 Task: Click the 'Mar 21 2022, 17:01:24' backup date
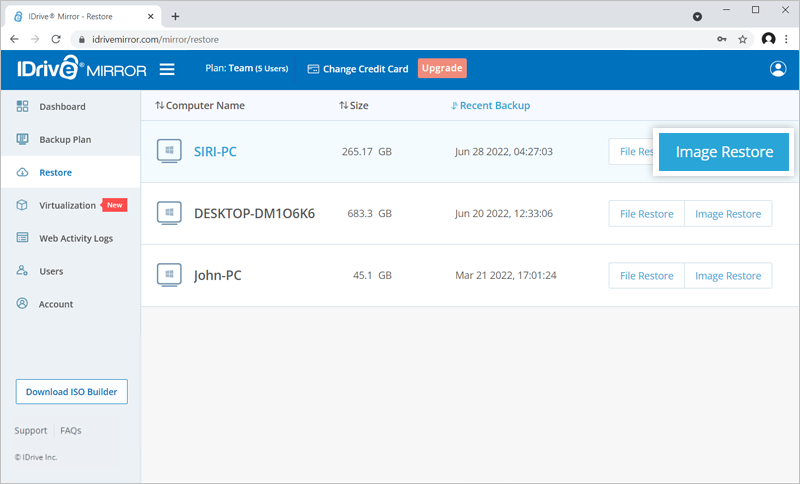coord(506,275)
